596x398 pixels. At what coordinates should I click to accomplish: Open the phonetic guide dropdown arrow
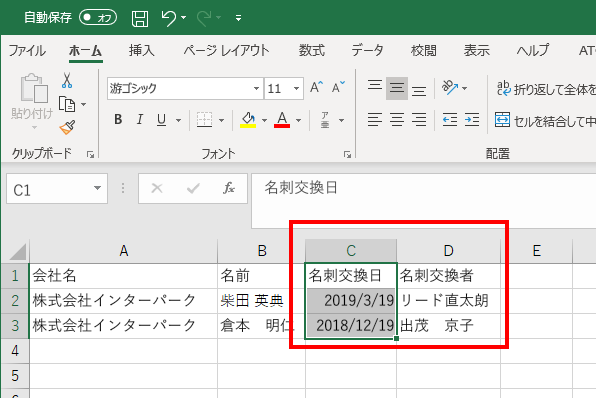coord(342,121)
